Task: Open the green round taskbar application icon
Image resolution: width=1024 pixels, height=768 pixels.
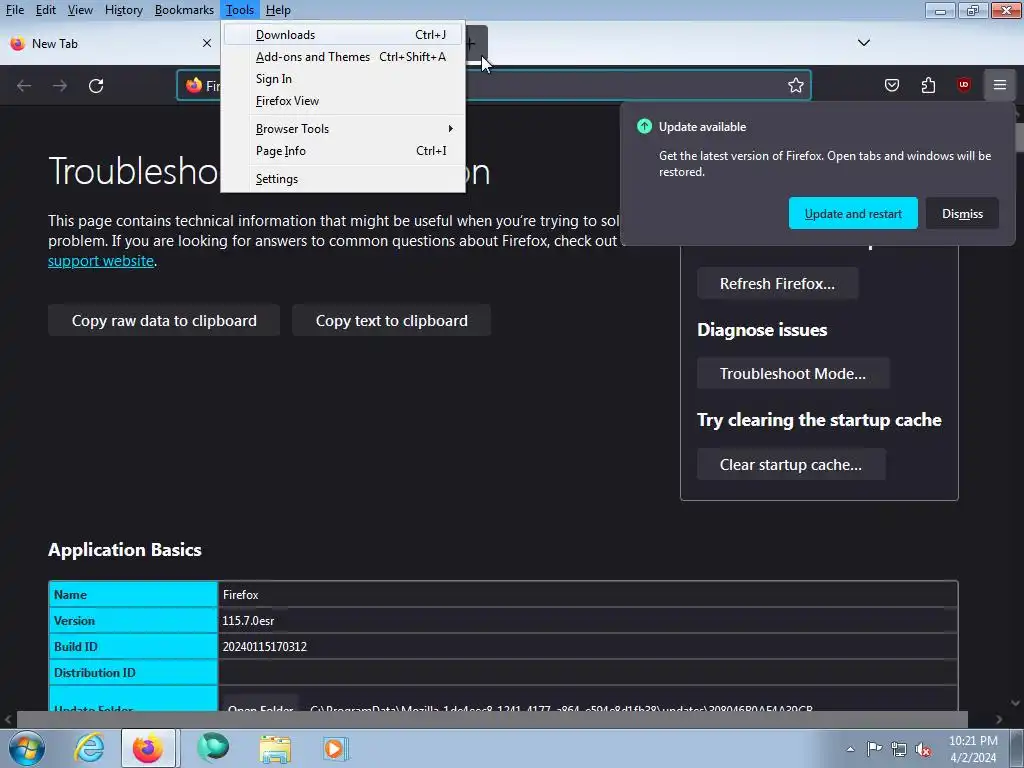Action: click(213, 748)
